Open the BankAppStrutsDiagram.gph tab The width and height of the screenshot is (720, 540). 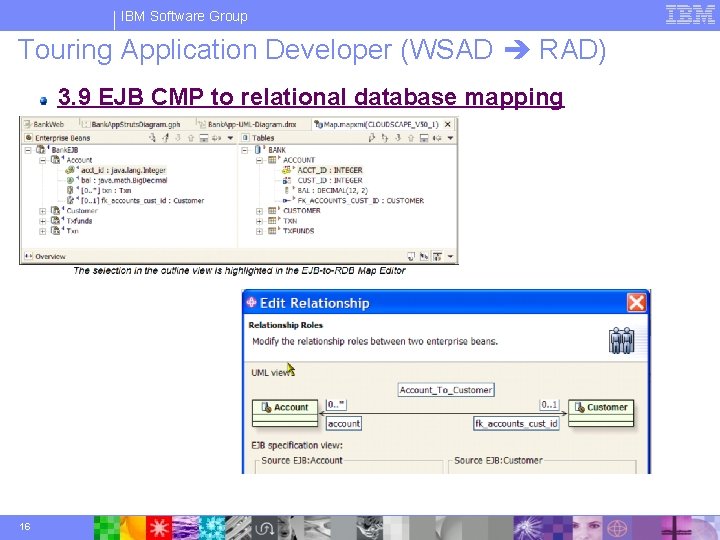click(131, 124)
